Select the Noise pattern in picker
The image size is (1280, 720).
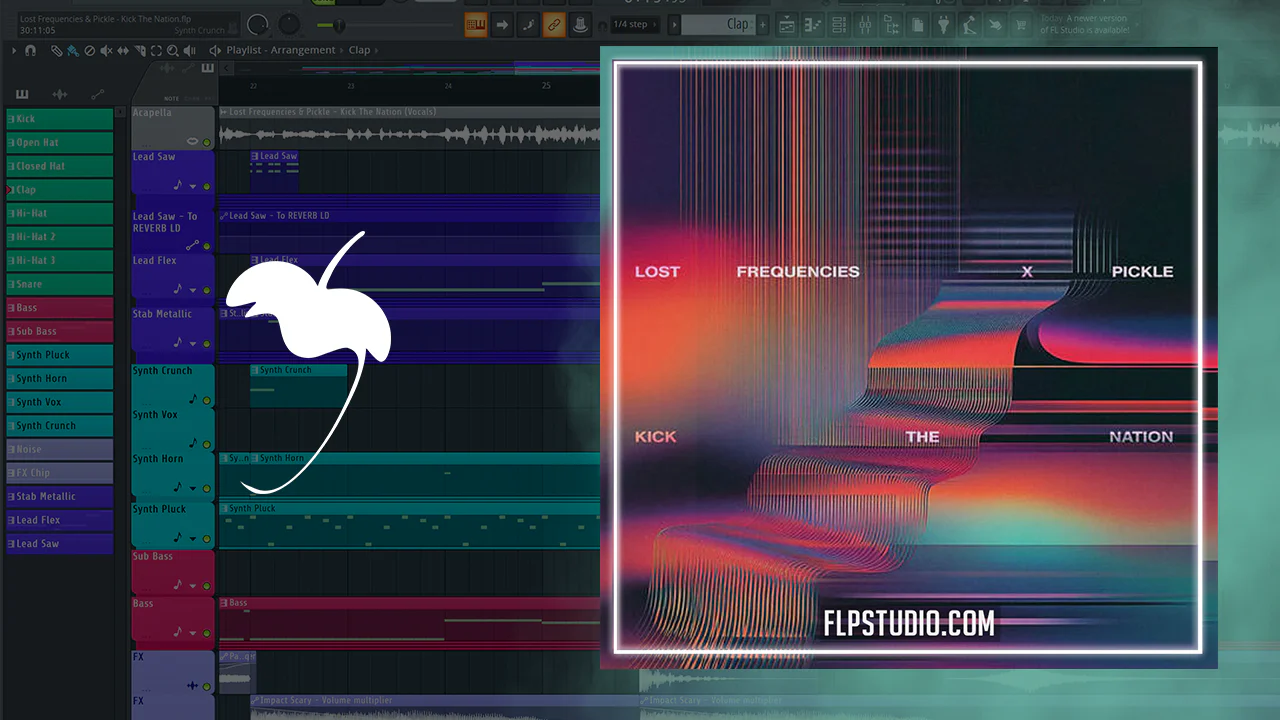pyautogui.click(x=59, y=449)
